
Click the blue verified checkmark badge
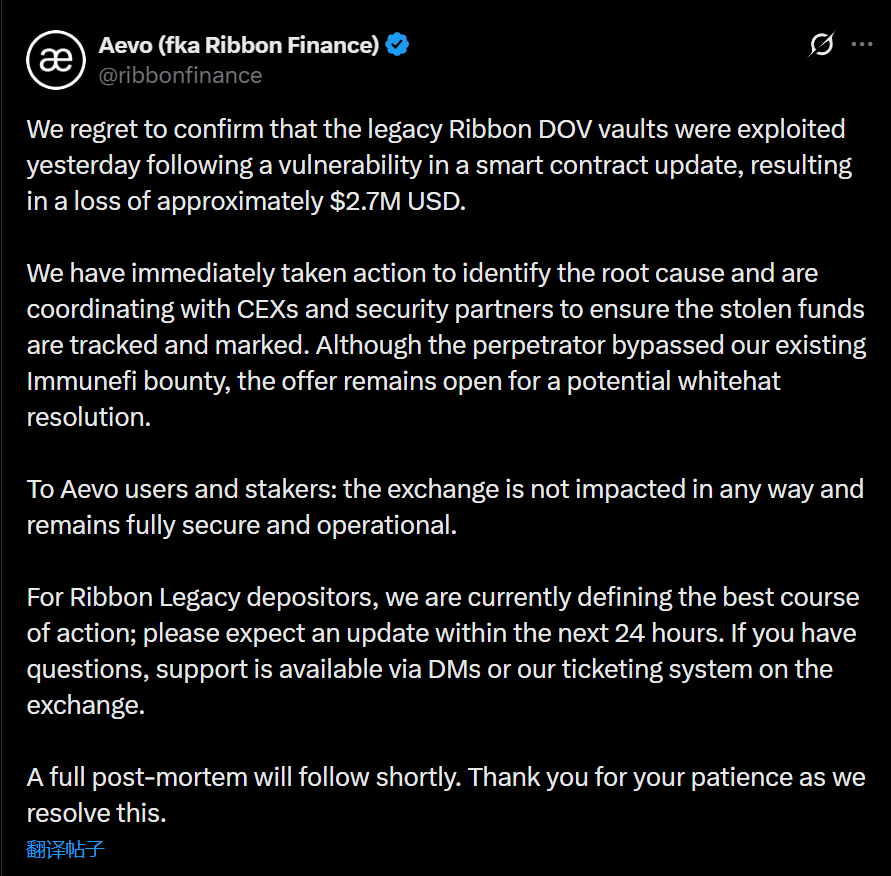[x=397, y=45]
